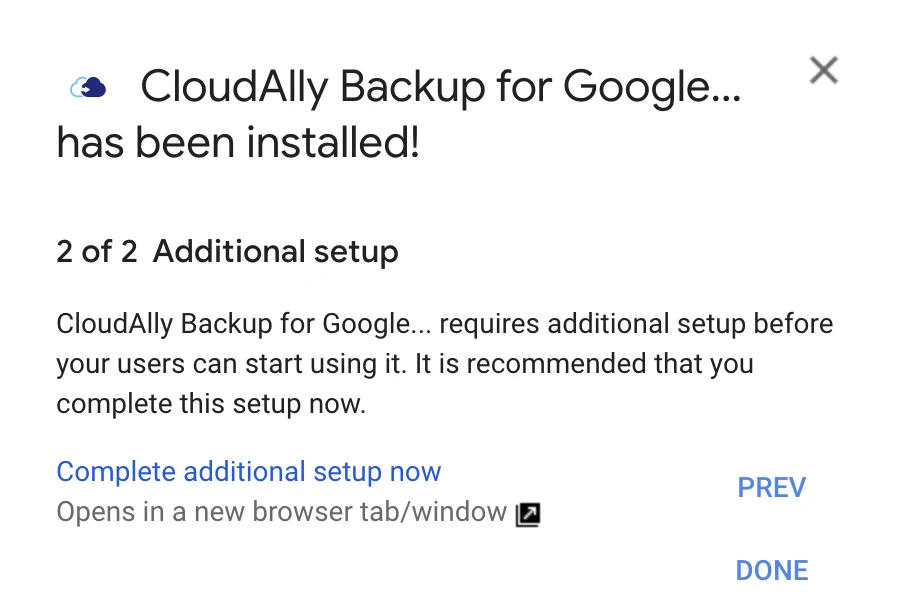Click the "has been installed!" heading text
Screen dimensions: 912x612
pos(238,145)
